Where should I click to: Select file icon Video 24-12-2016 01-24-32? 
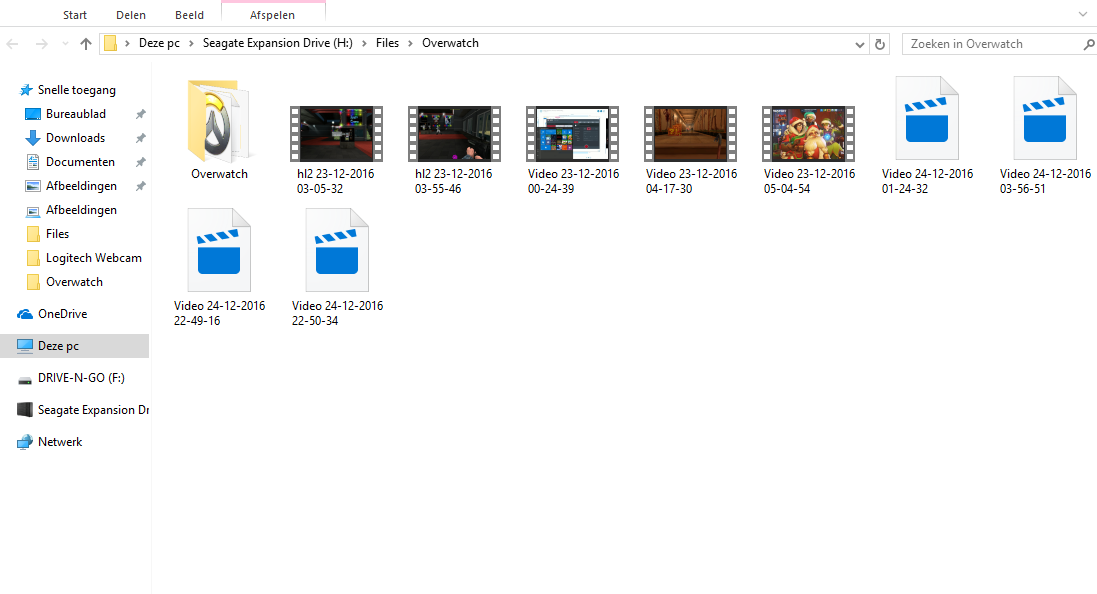click(x=927, y=118)
